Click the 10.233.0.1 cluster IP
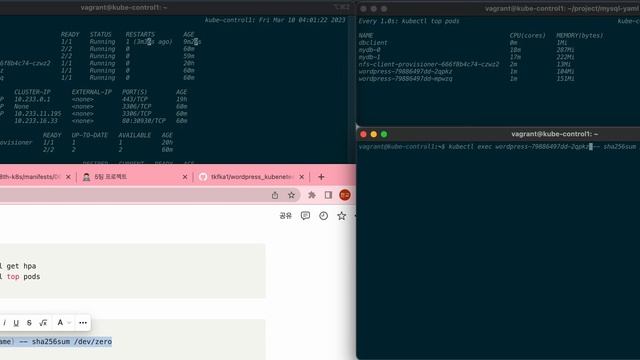The height and width of the screenshot is (360, 640). (x=32, y=99)
